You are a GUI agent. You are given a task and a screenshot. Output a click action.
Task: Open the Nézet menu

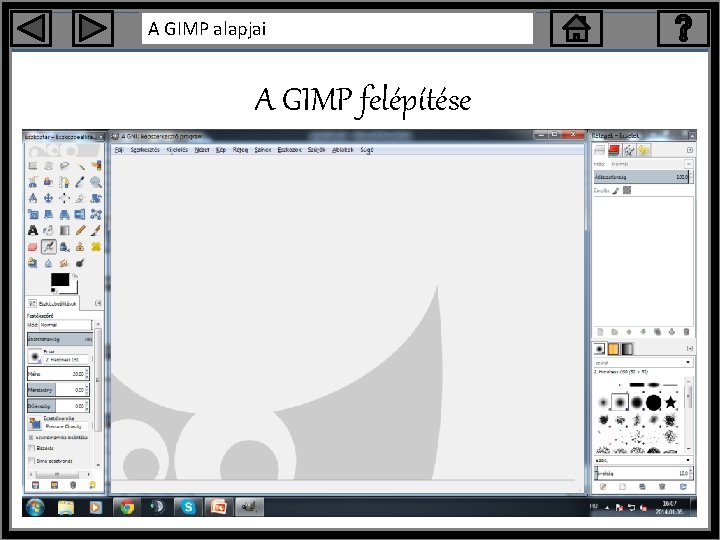202,150
